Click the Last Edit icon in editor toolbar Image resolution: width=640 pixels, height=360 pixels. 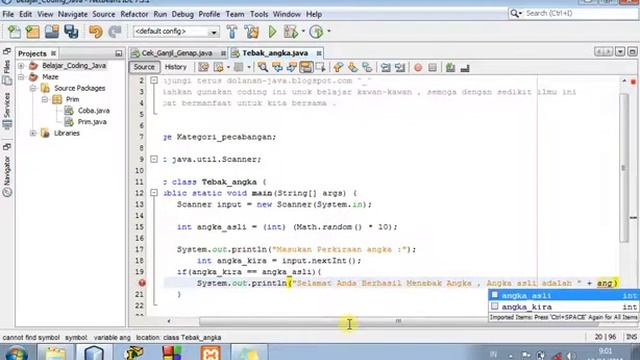coord(203,67)
